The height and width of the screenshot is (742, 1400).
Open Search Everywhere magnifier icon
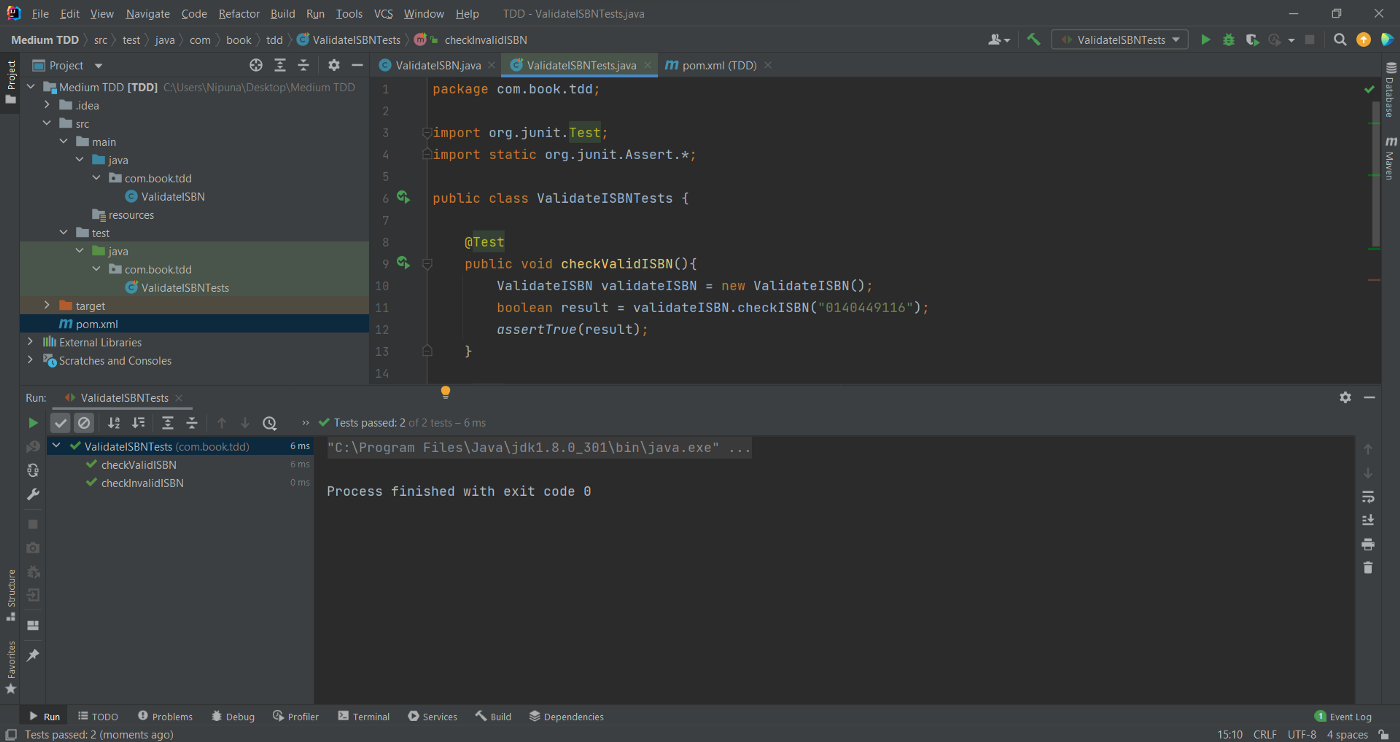click(x=1340, y=40)
